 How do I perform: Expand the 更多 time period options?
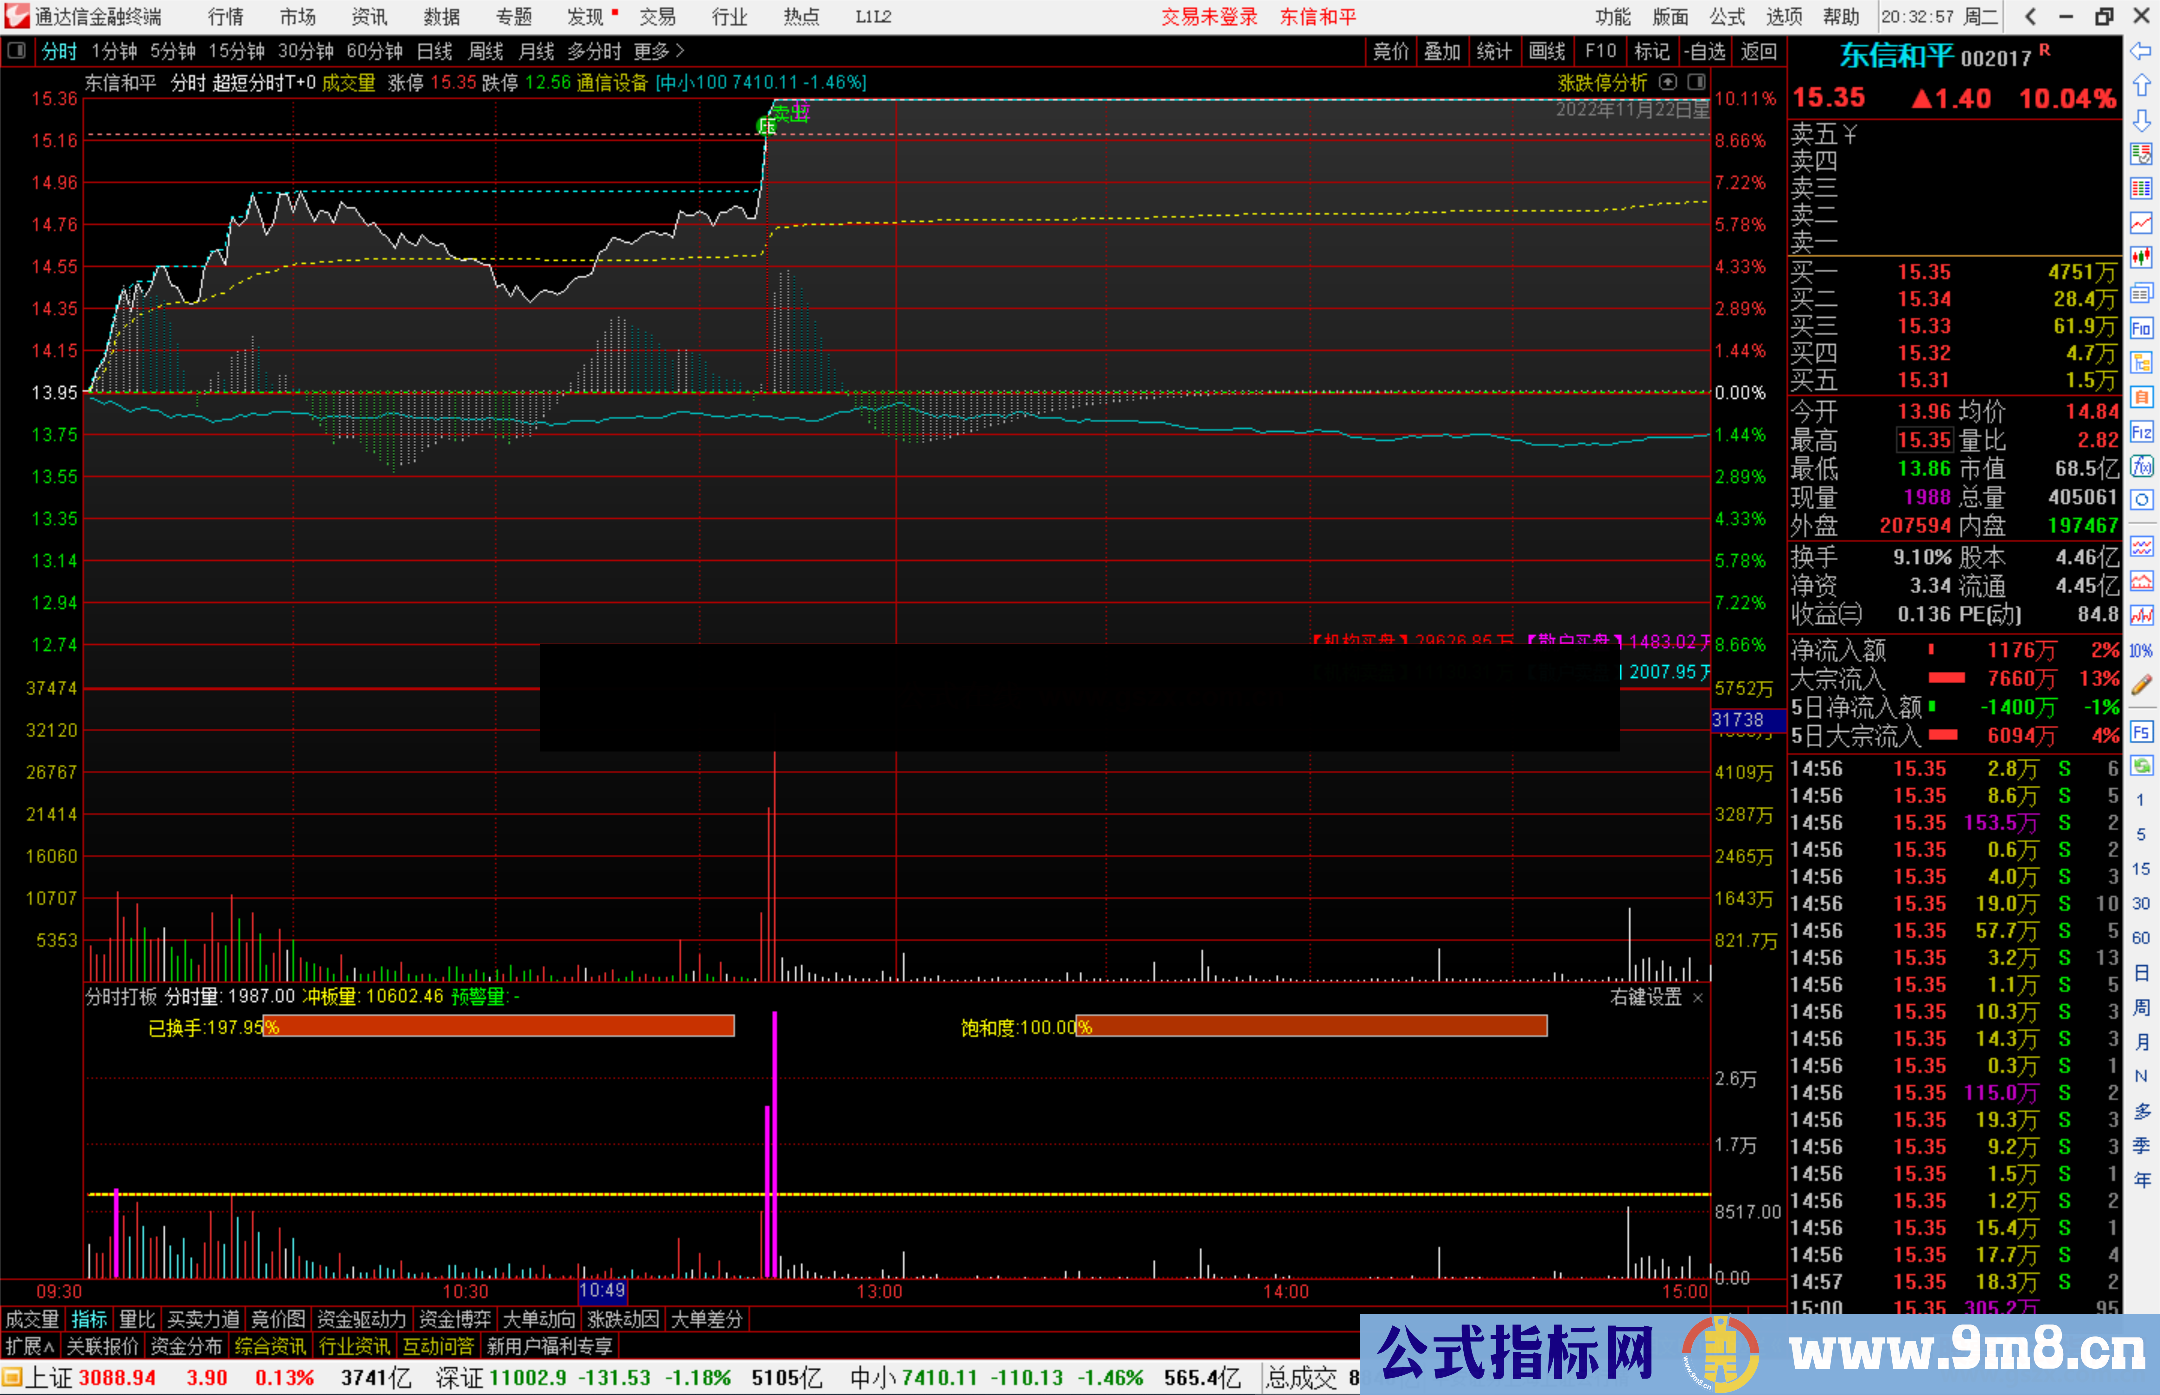click(x=658, y=51)
